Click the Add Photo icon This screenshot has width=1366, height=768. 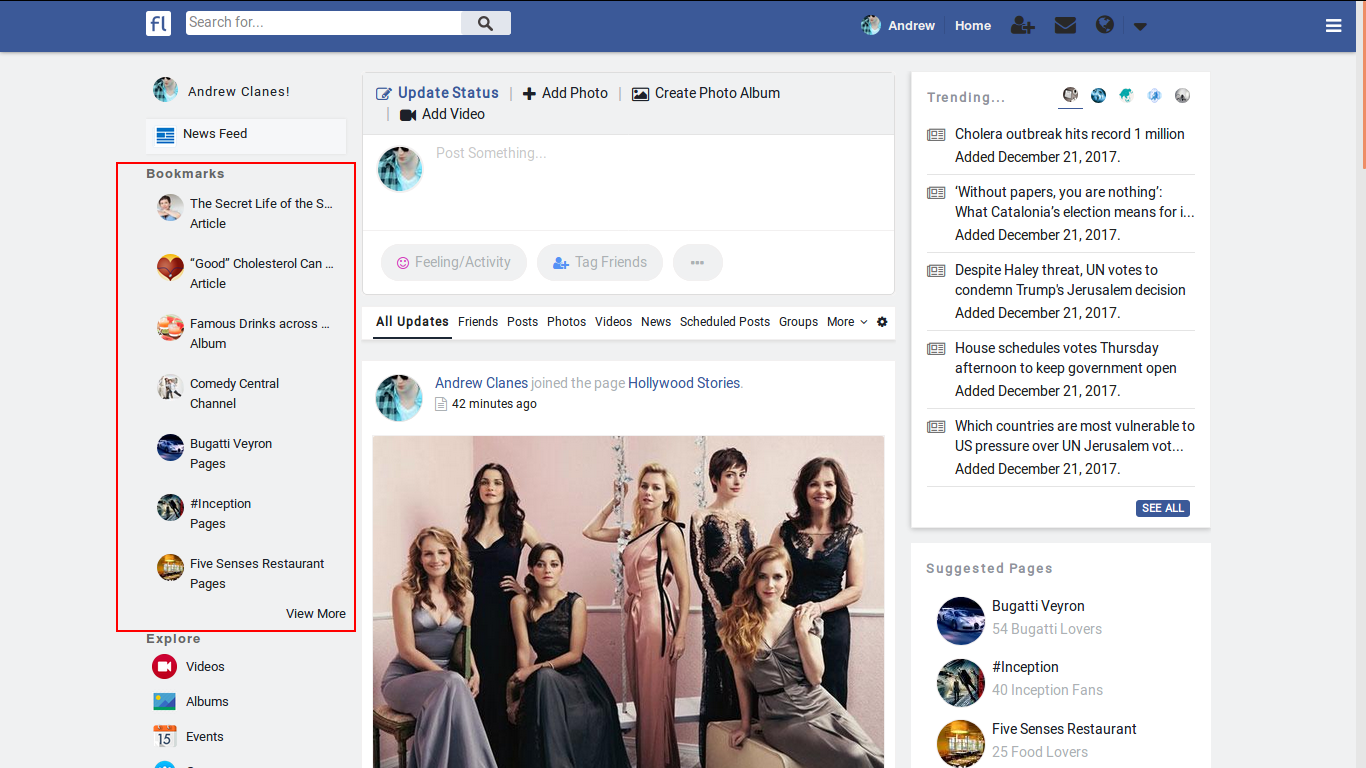[x=528, y=93]
